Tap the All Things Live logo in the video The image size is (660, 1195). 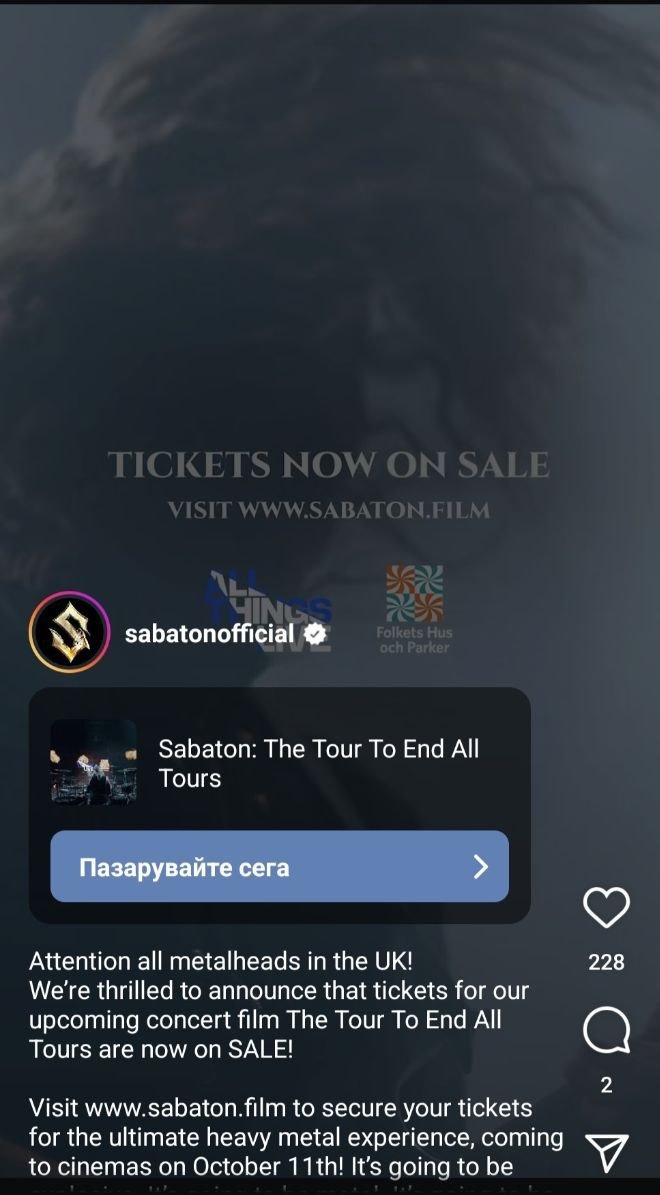coord(268,610)
